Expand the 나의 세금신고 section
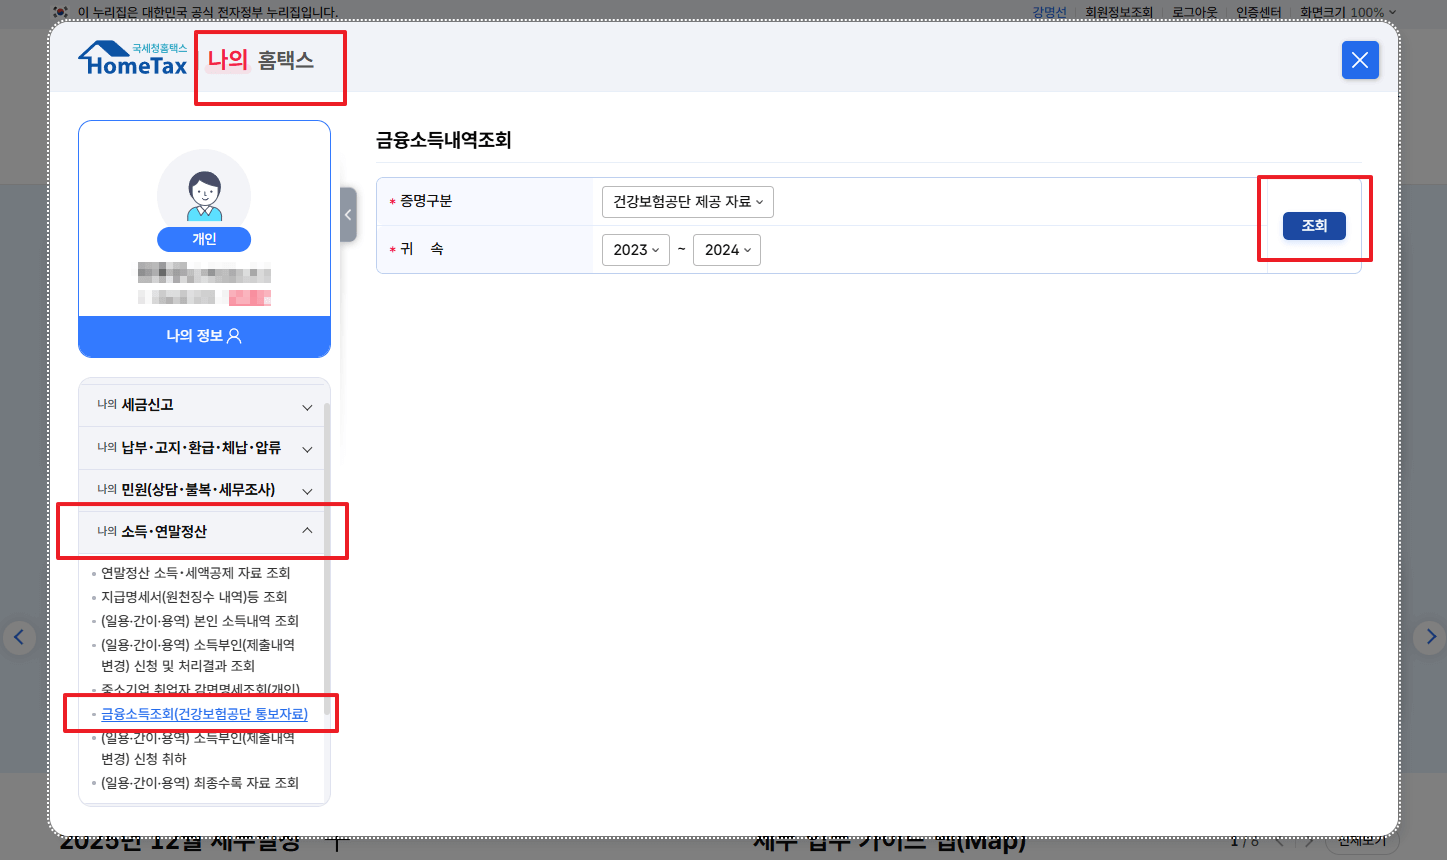The height and width of the screenshot is (860, 1447). coord(202,404)
